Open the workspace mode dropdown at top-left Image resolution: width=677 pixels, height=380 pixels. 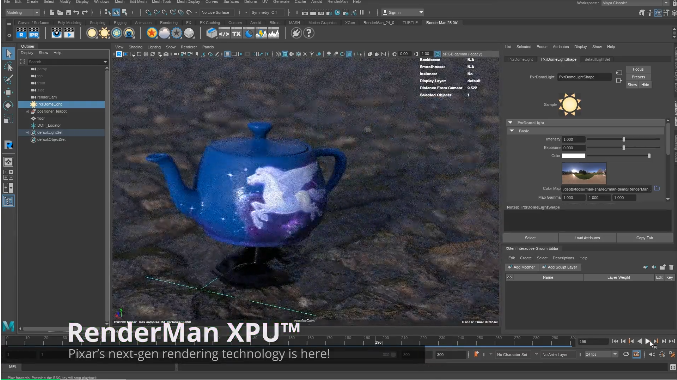tap(22, 13)
